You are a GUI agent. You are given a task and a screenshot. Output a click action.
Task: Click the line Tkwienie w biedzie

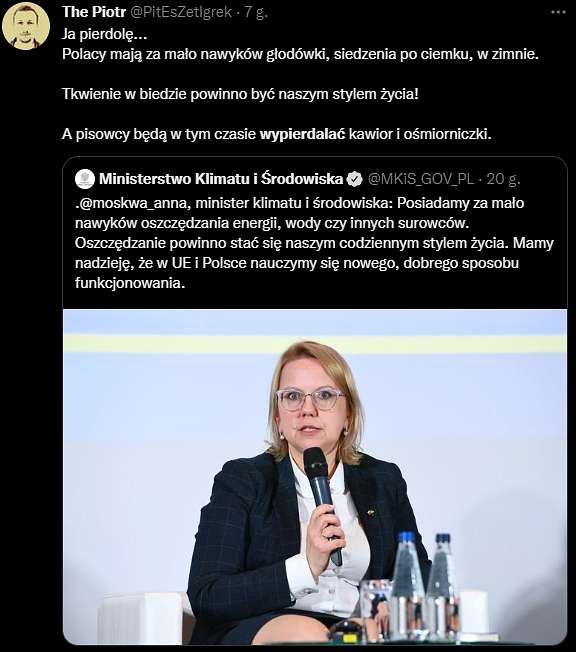240,94
